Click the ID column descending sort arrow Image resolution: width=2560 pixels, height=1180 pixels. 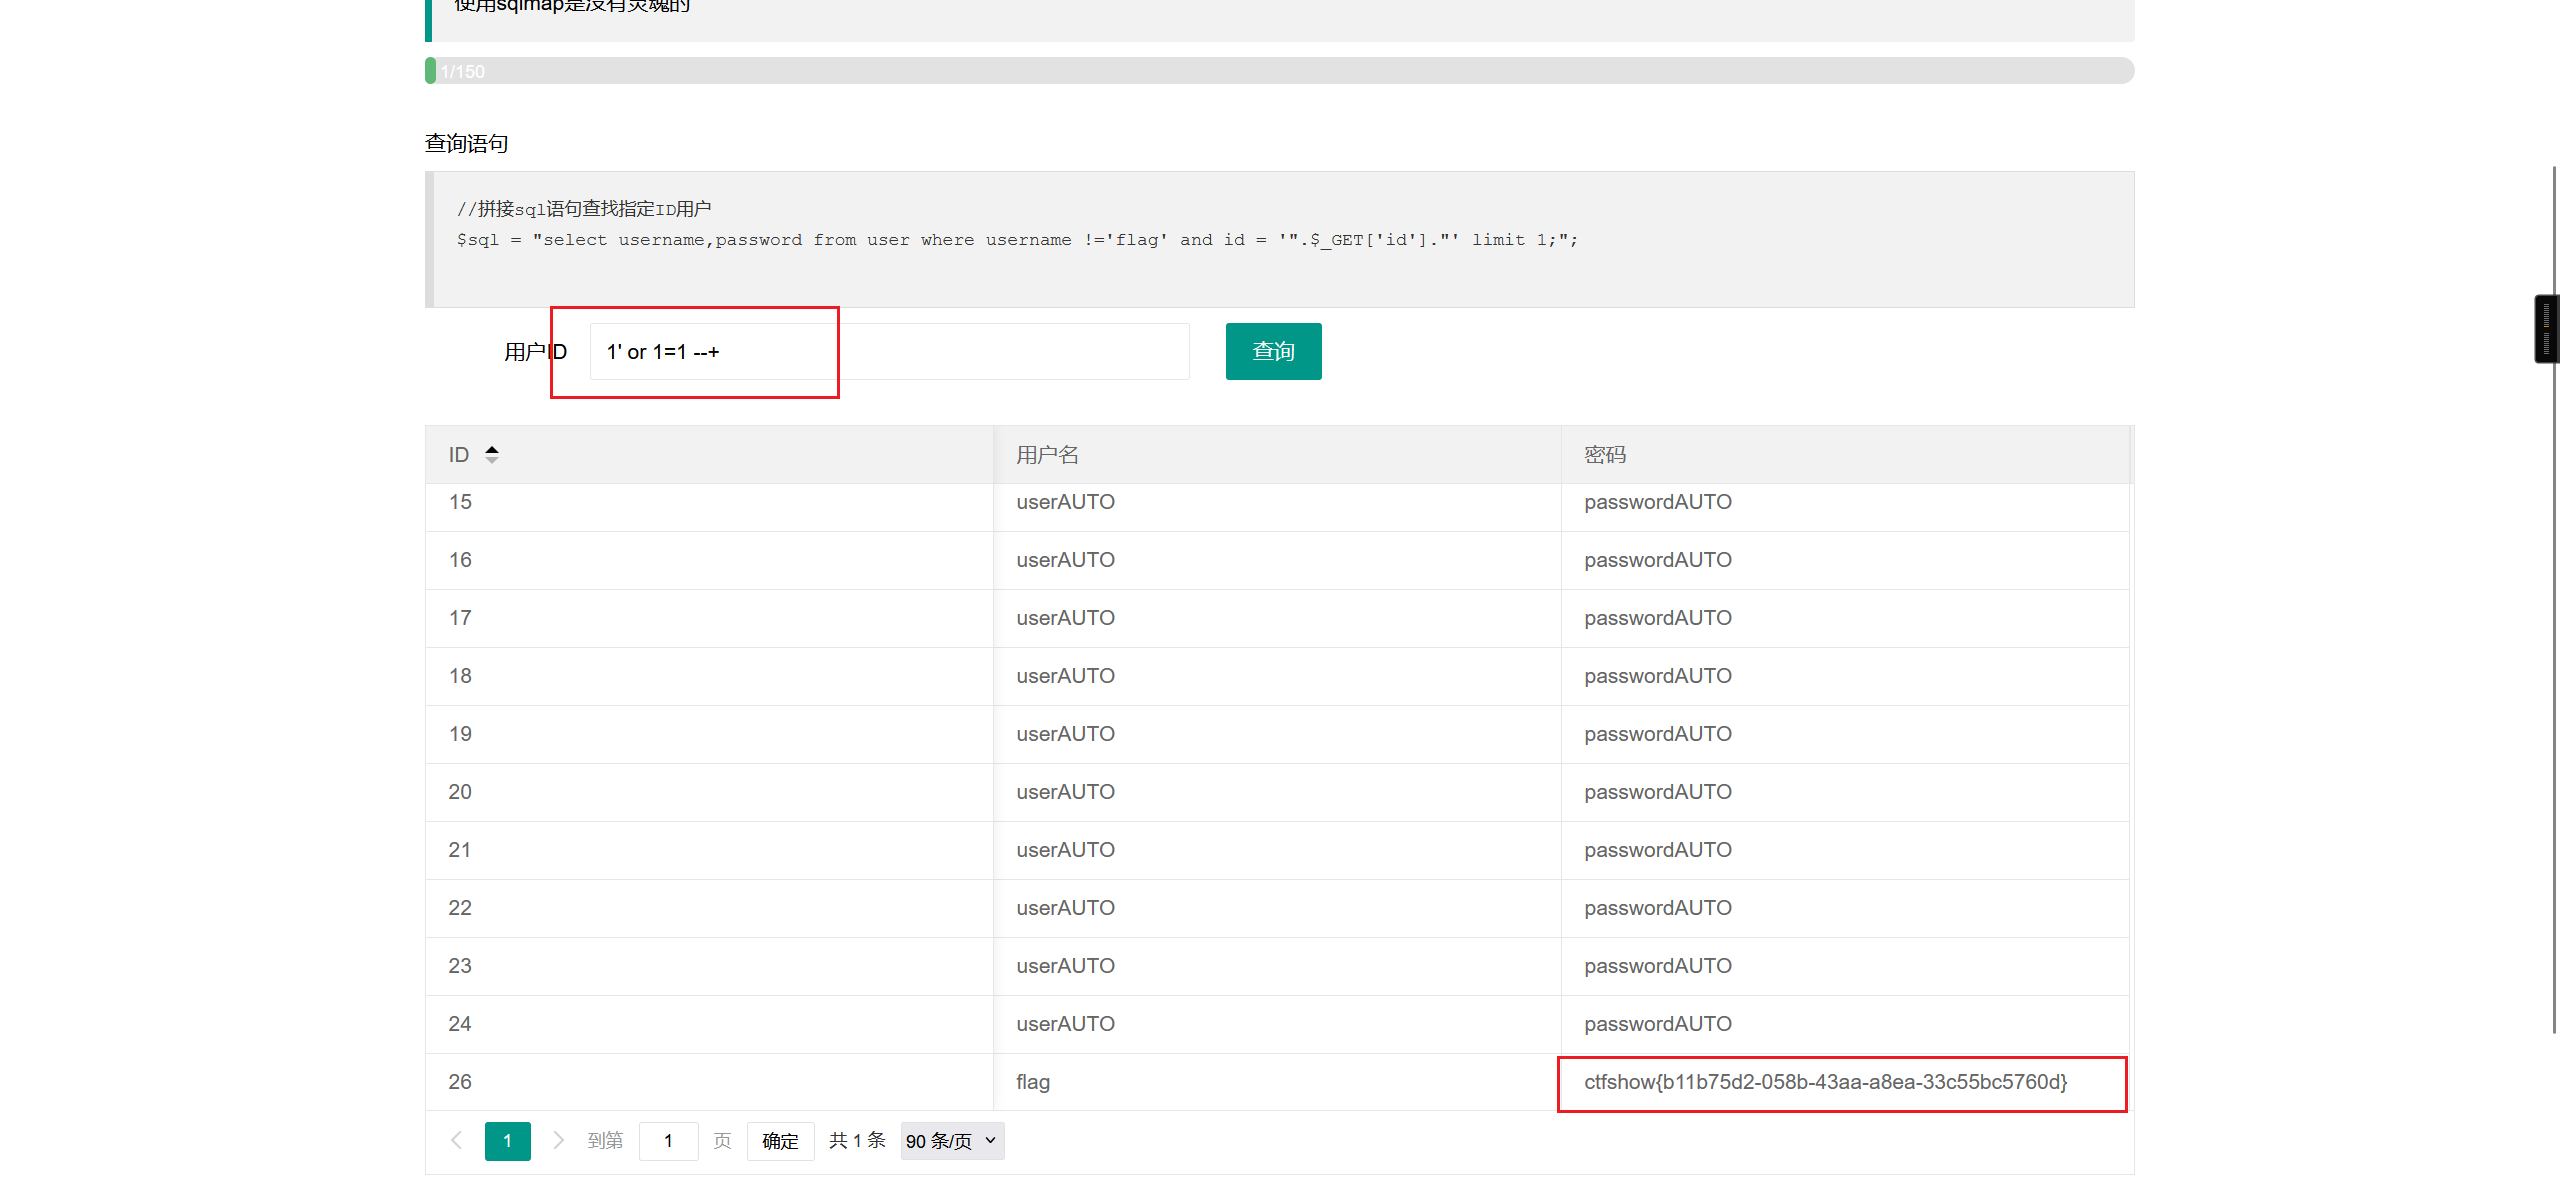point(491,460)
